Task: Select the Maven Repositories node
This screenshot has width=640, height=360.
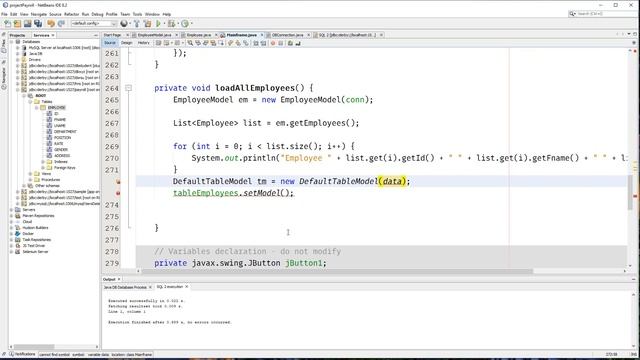Action: 38,216
